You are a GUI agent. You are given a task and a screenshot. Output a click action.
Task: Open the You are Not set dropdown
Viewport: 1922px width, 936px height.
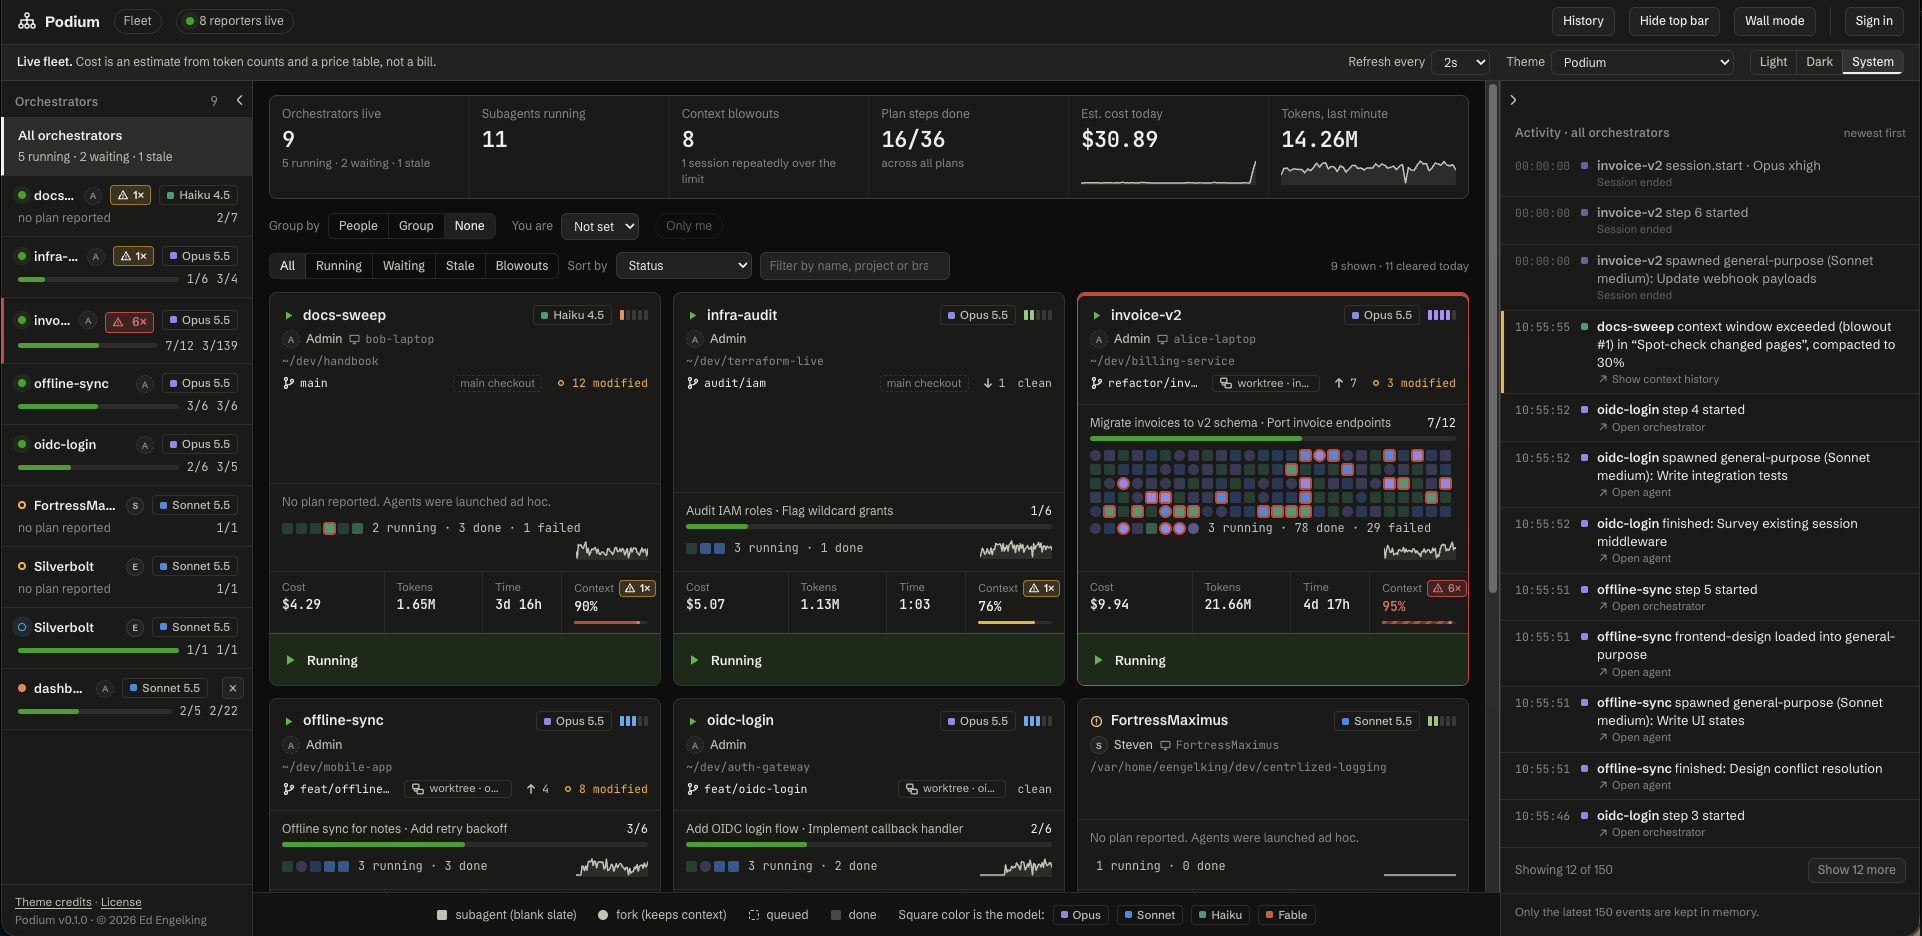[600, 226]
